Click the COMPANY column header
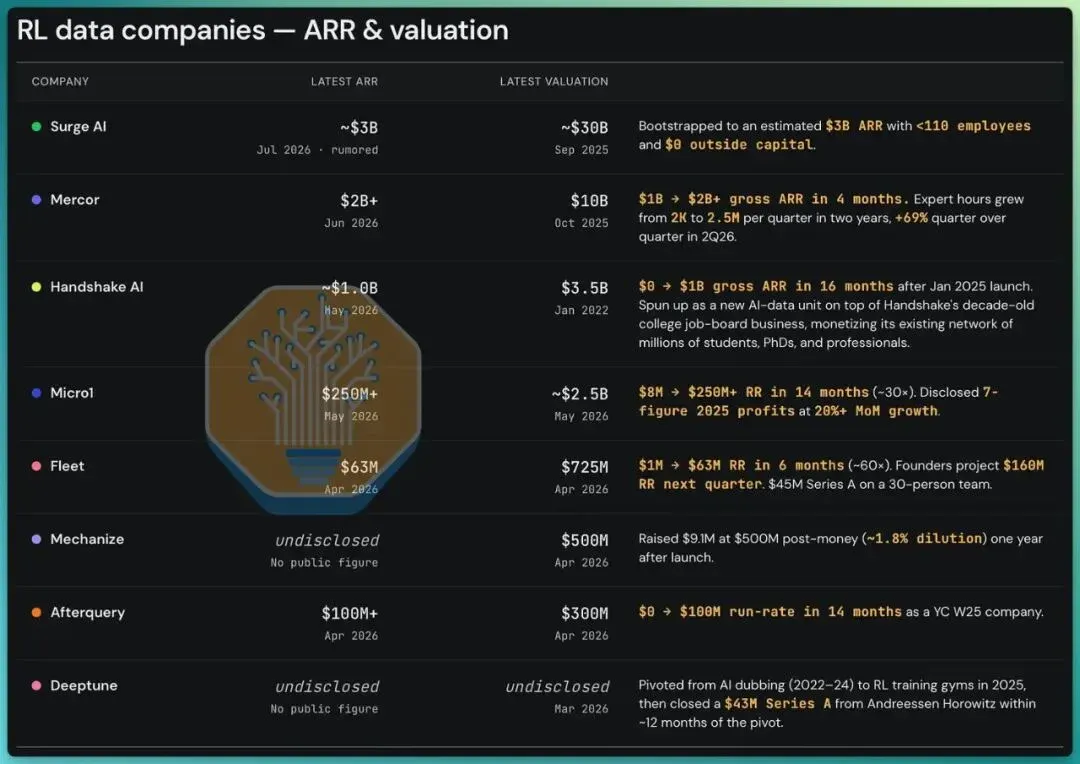The height and width of the screenshot is (764, 1080). pyautogui.click(x=60, y=81)
